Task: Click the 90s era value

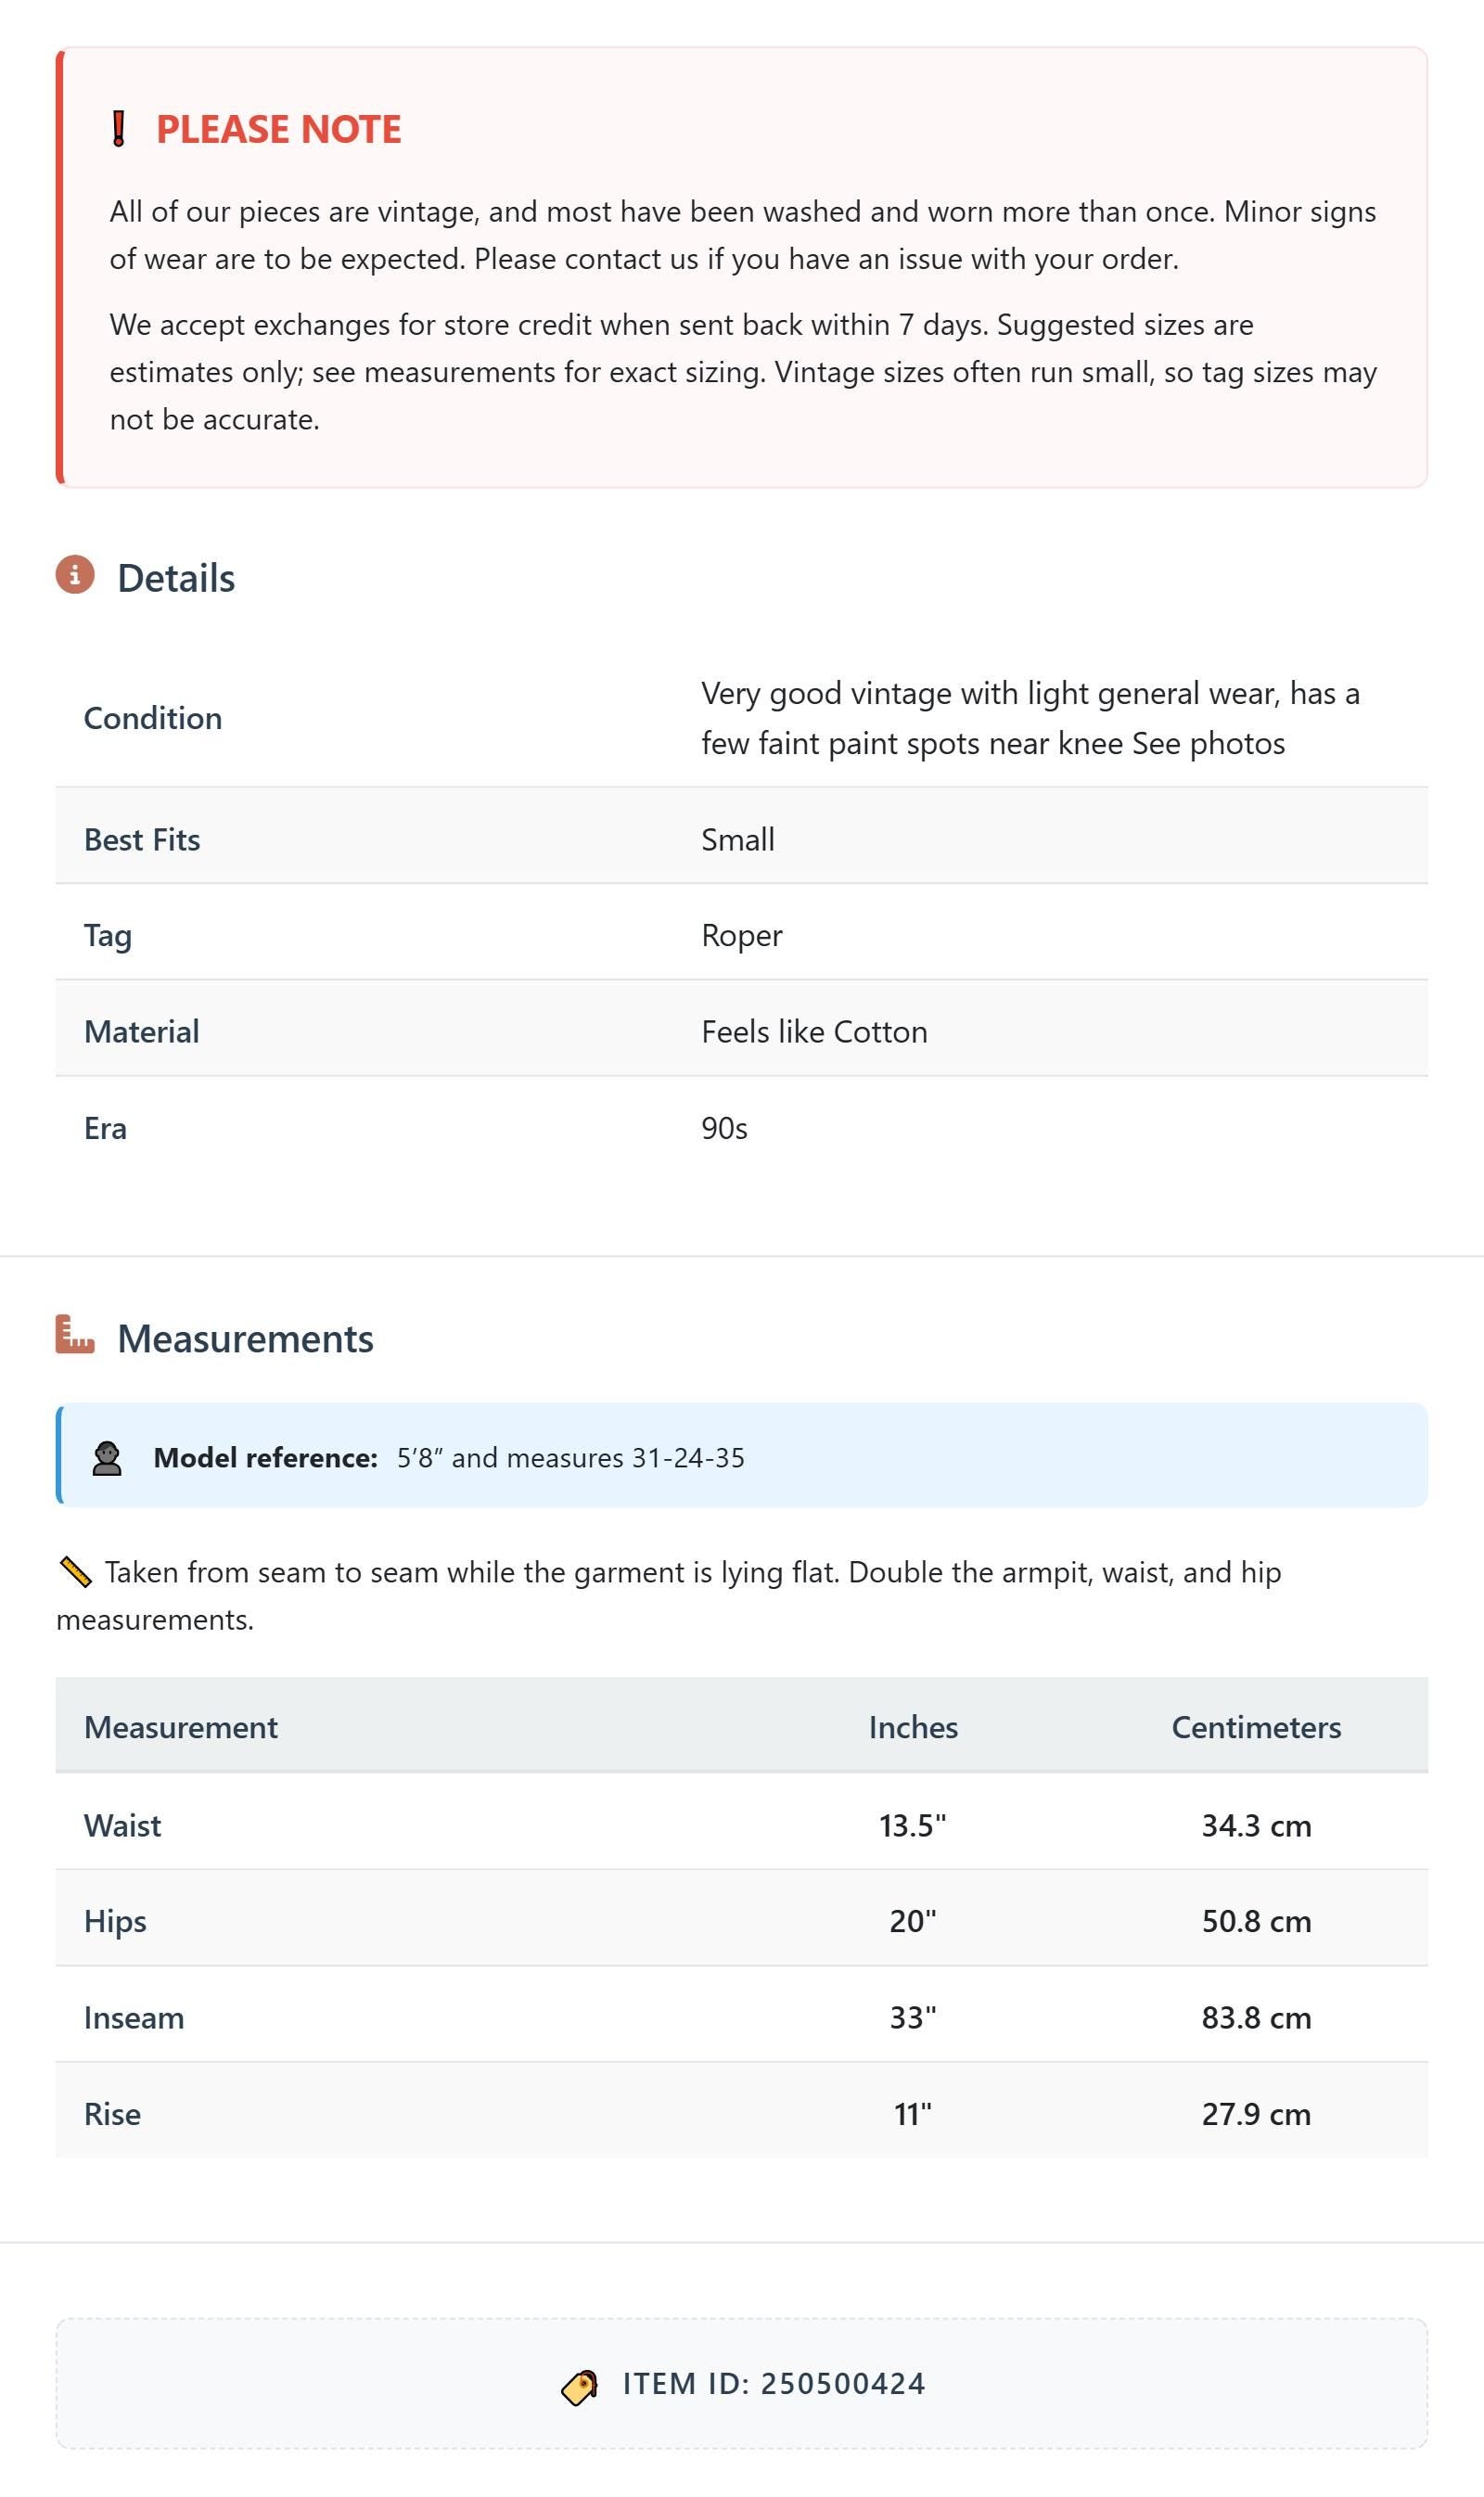Action: [x=724, y=1128]
